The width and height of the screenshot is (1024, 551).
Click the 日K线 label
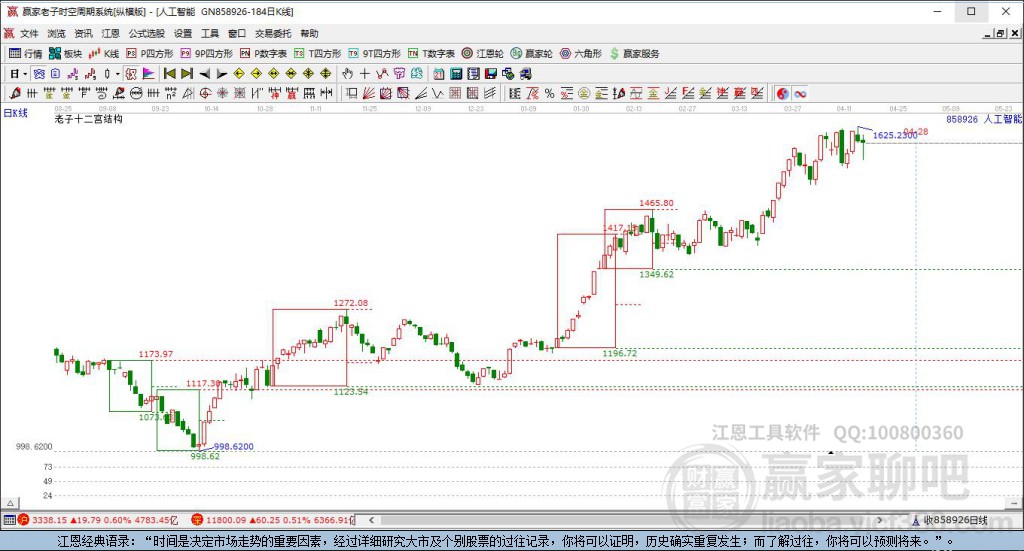click(x=16, y=113)
